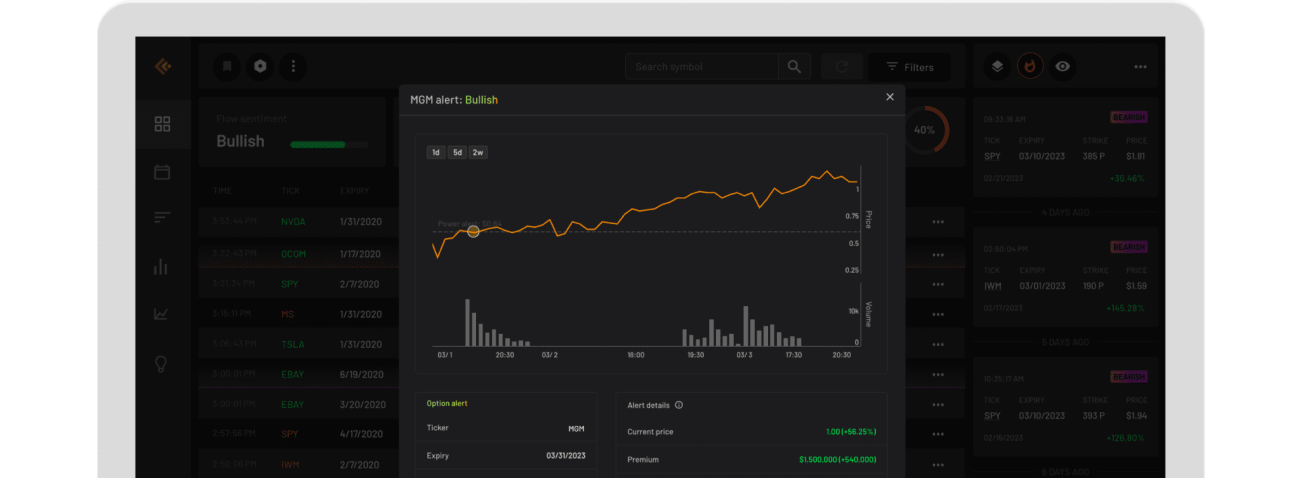Screen dimensions: 1300x478
Task: Click the 40% circular gauge
Action: pyautogui.click(x=924, y=130)
